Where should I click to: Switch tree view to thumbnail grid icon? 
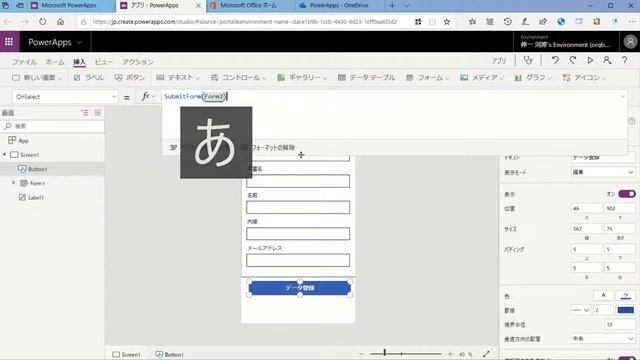98,113
